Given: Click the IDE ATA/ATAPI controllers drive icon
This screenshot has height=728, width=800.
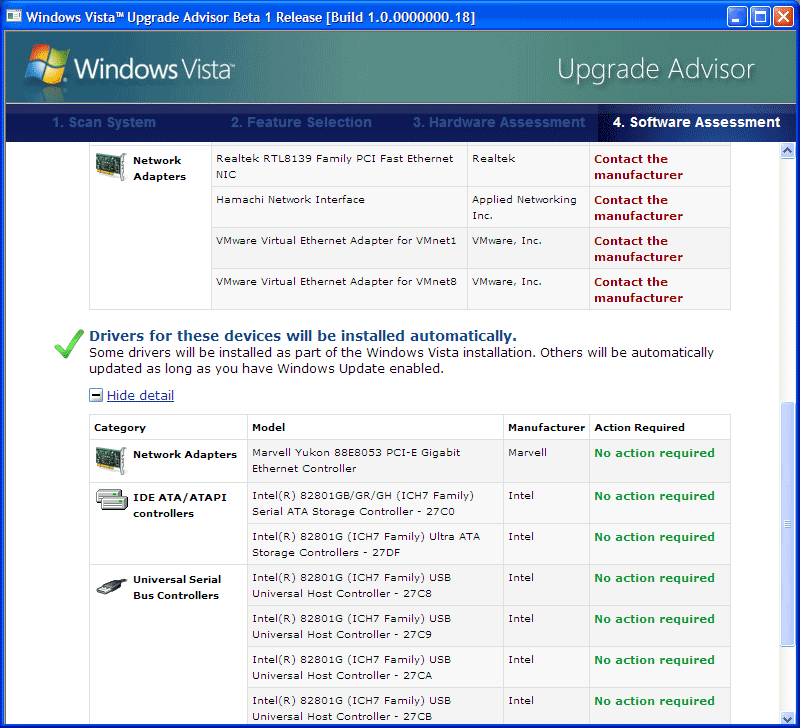Looking at the screenshot, I should (111, 499).
